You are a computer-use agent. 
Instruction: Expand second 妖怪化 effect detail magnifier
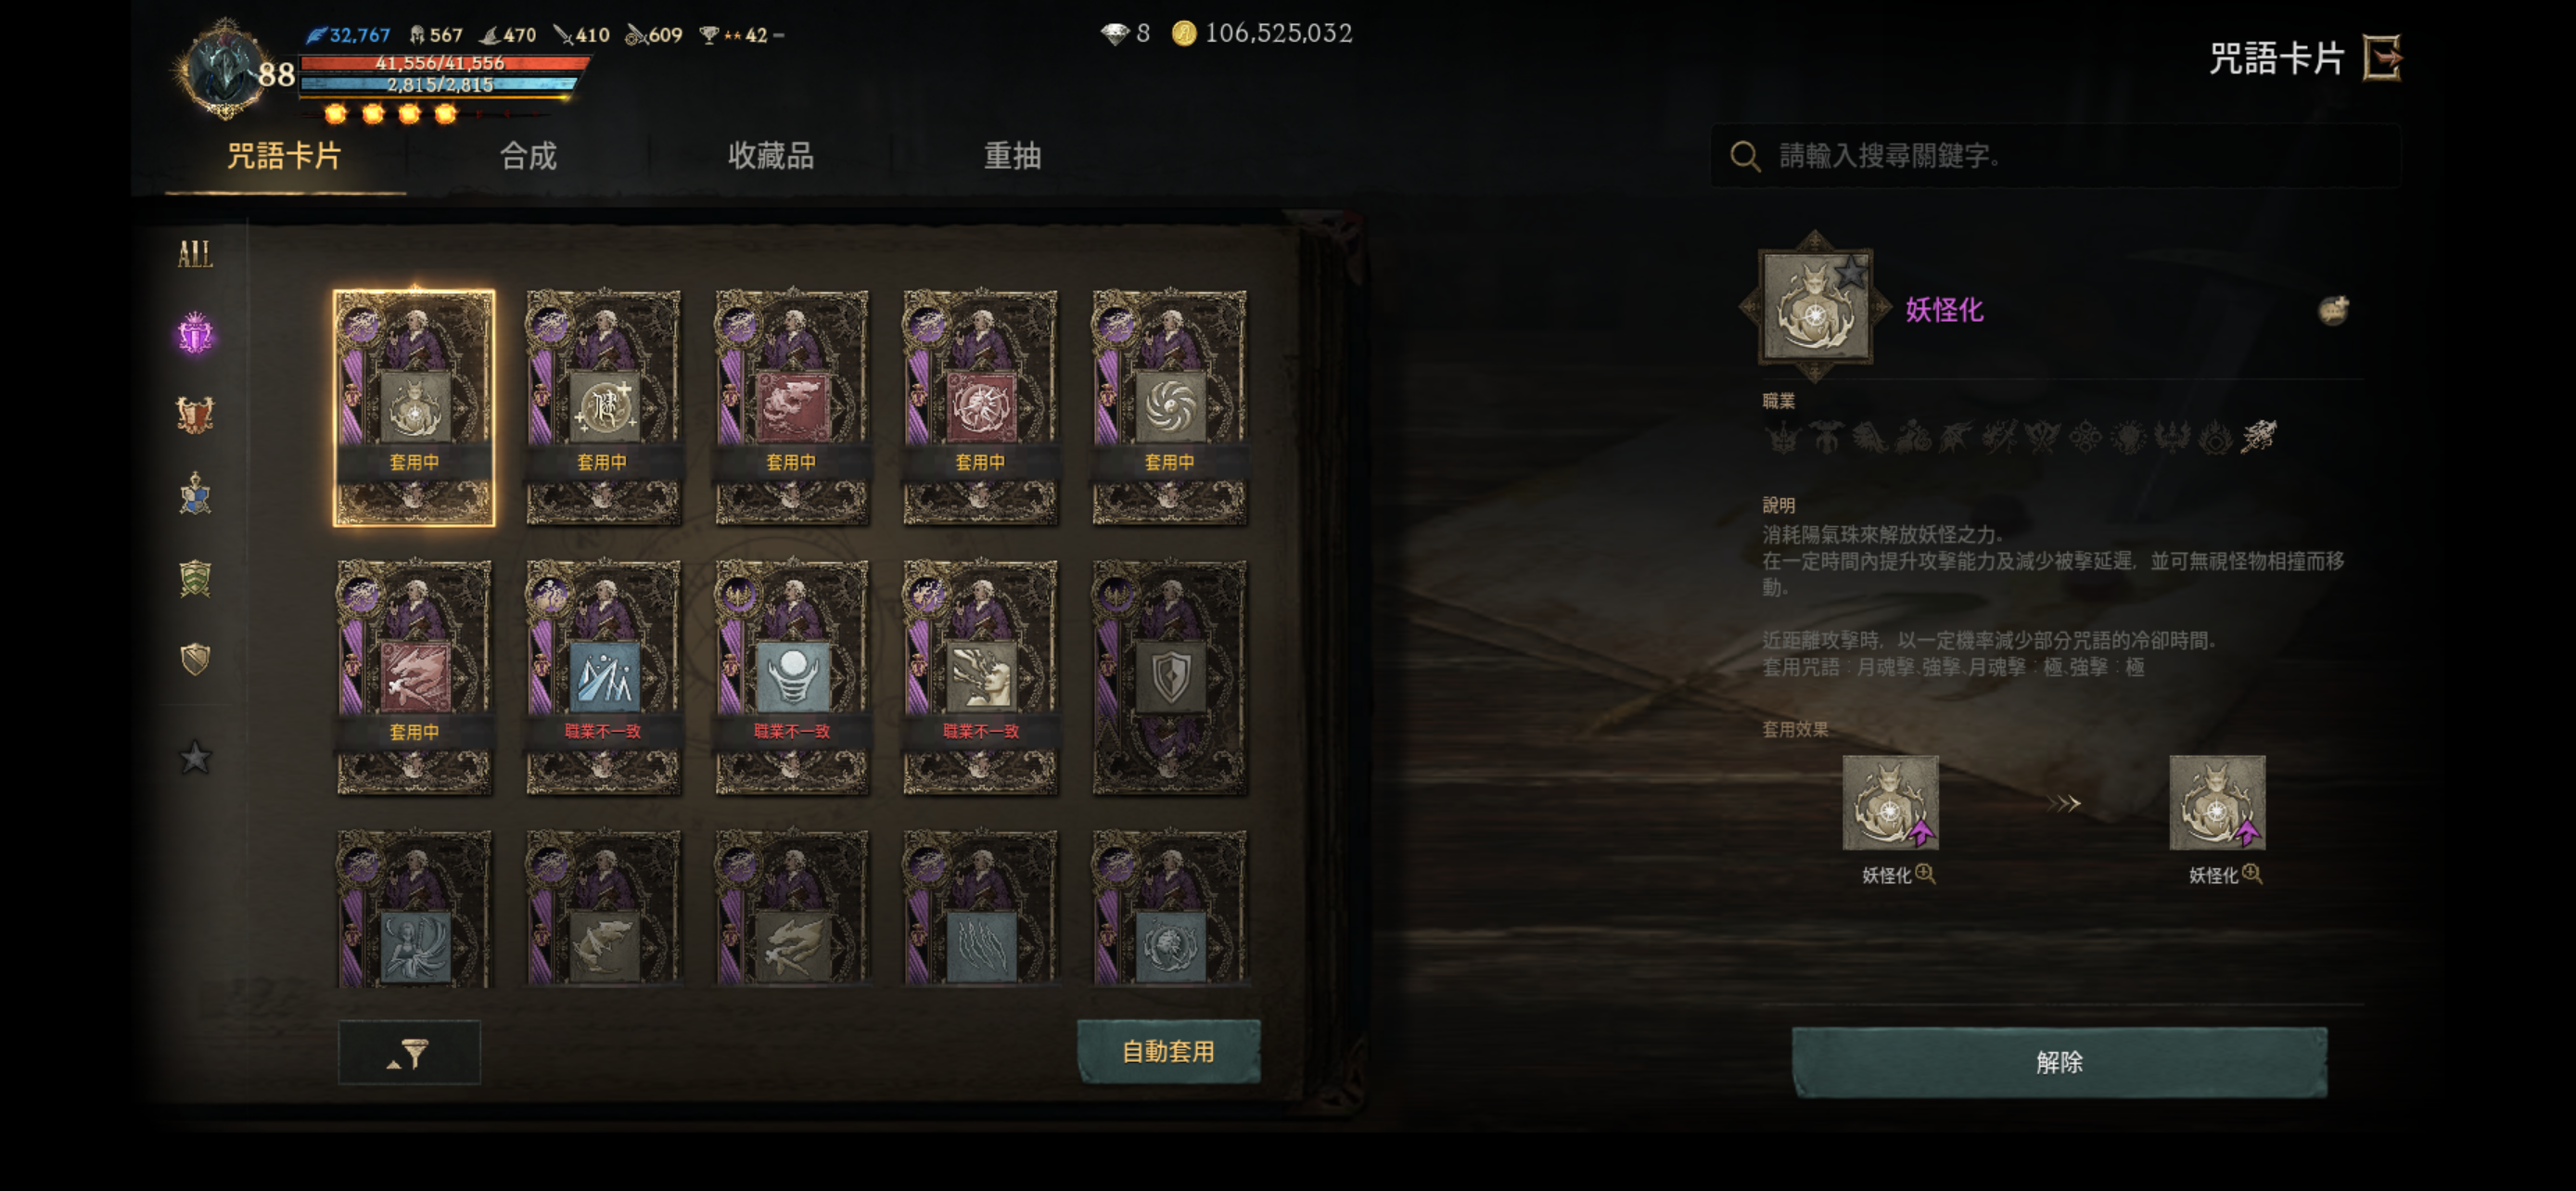(2251, 874)
